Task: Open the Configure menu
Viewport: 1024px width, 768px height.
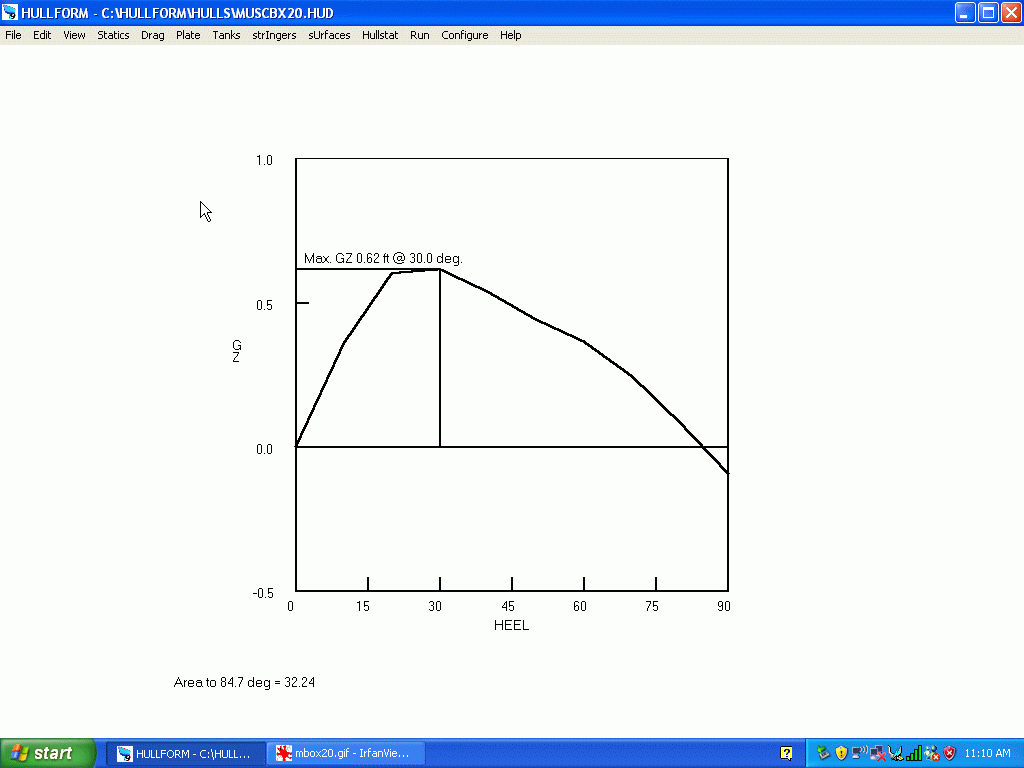Action: pos(465,35)
